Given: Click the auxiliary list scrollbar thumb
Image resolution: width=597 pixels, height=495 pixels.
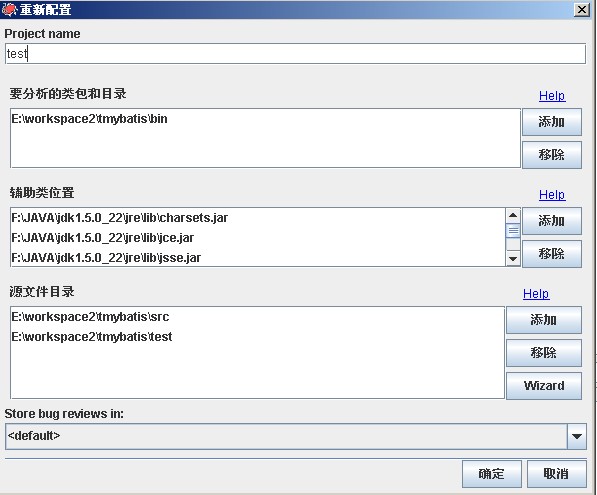Looking at the screenshot, I should pos(513,231).
